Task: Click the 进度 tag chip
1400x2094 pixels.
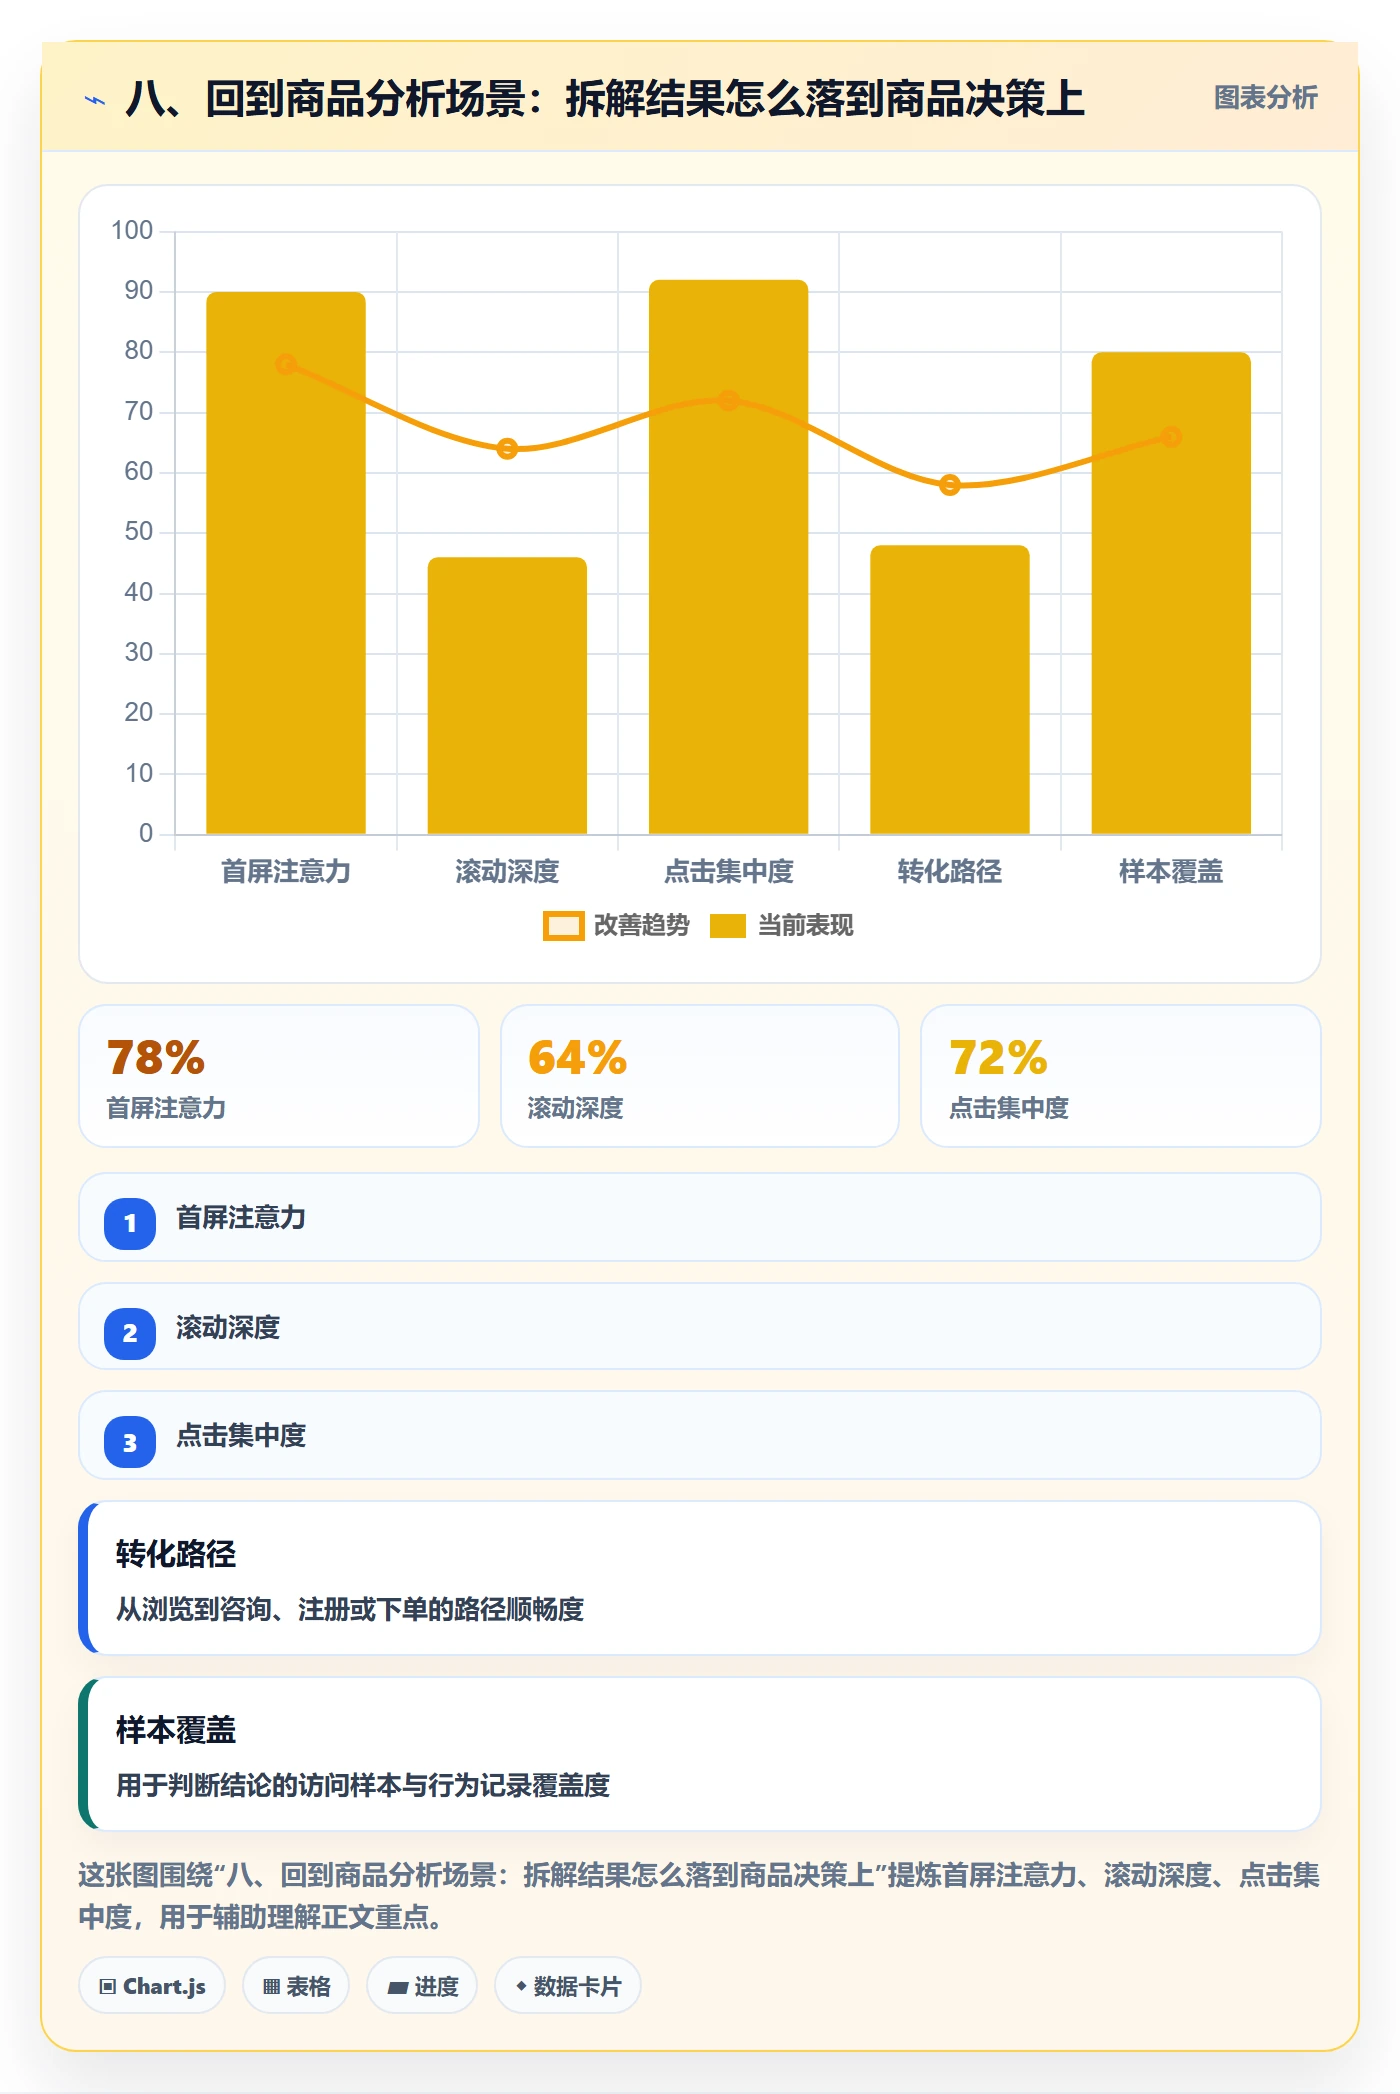Action: [x=422, y=1986]
